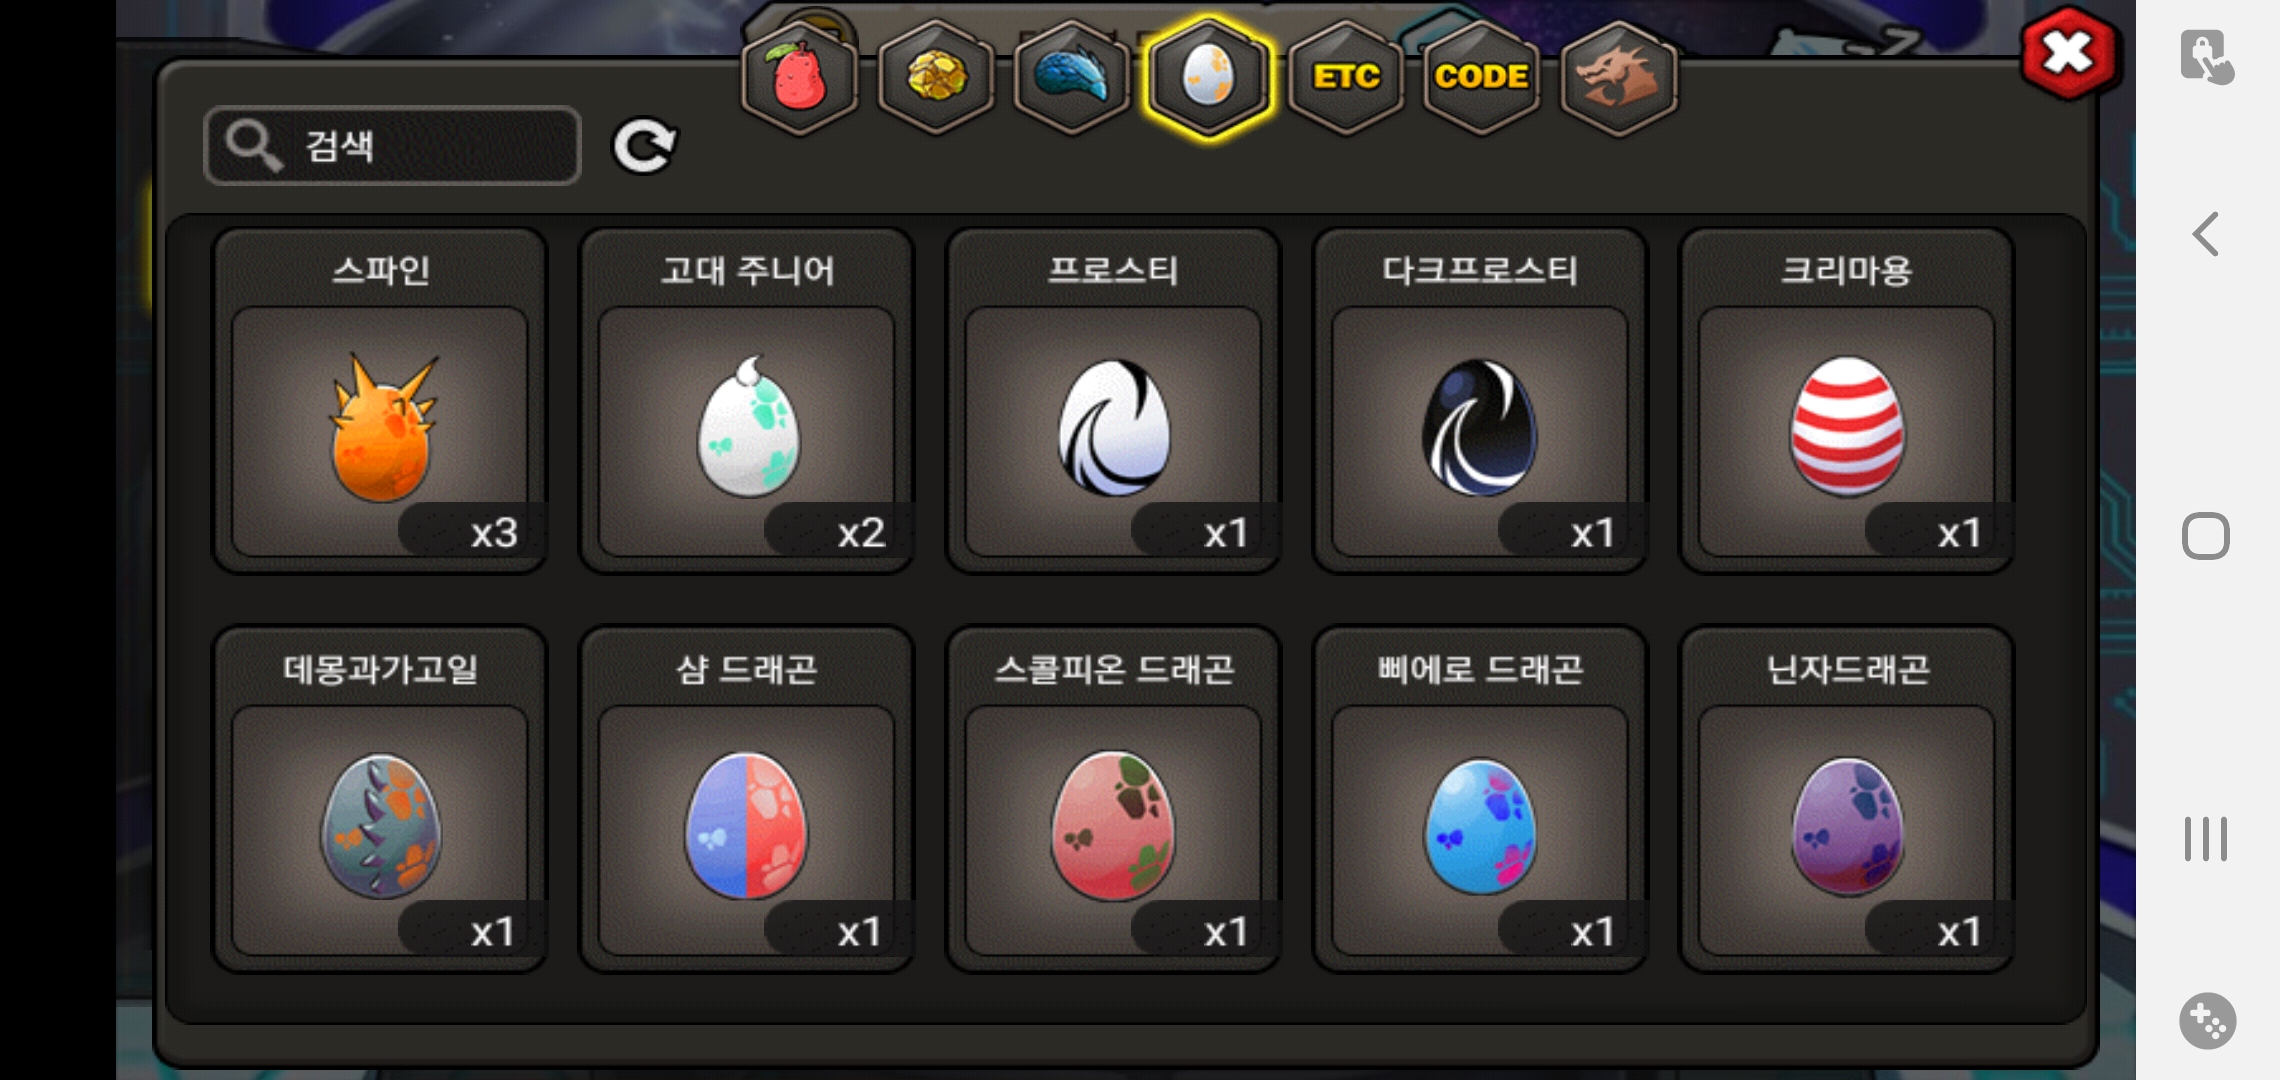Close the inventory with red X
This screenshot has width=2280, height=1080.
(2068, 53)
